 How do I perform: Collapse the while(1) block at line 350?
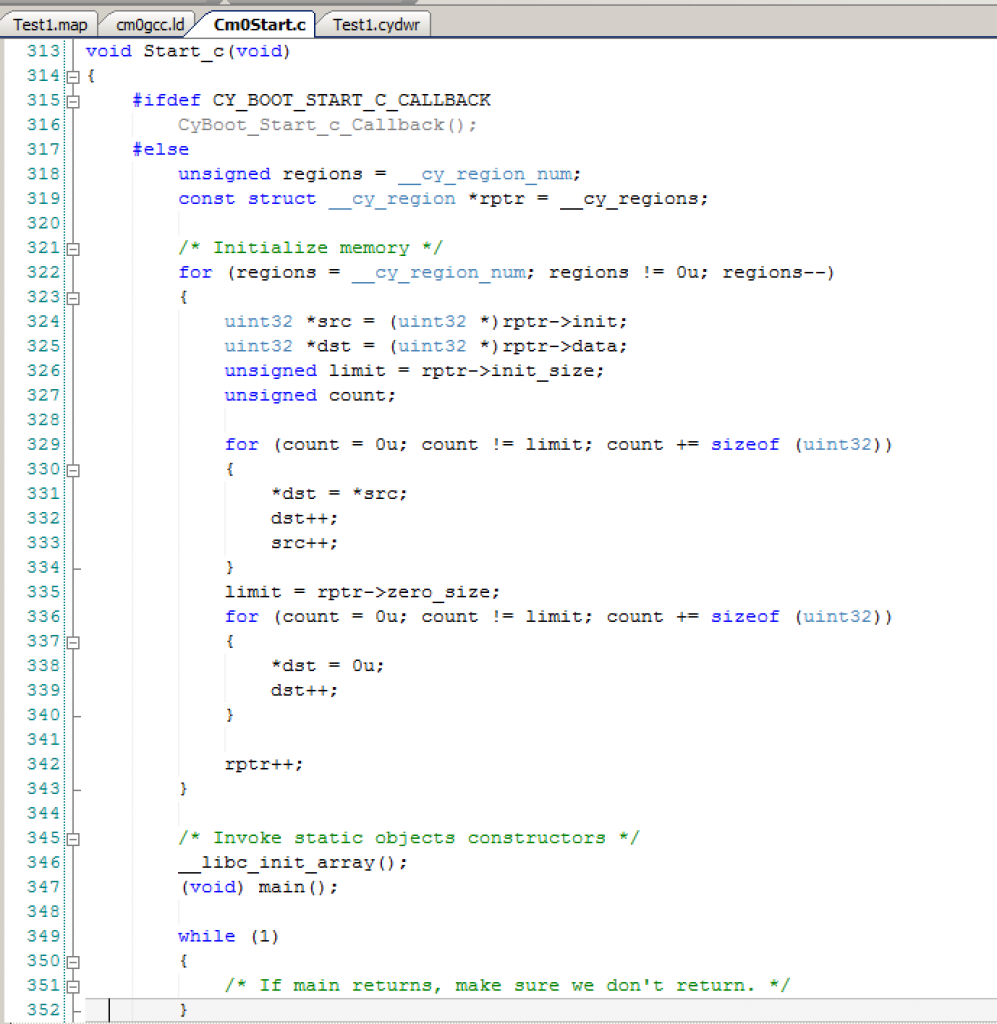(x=74, y=960)
